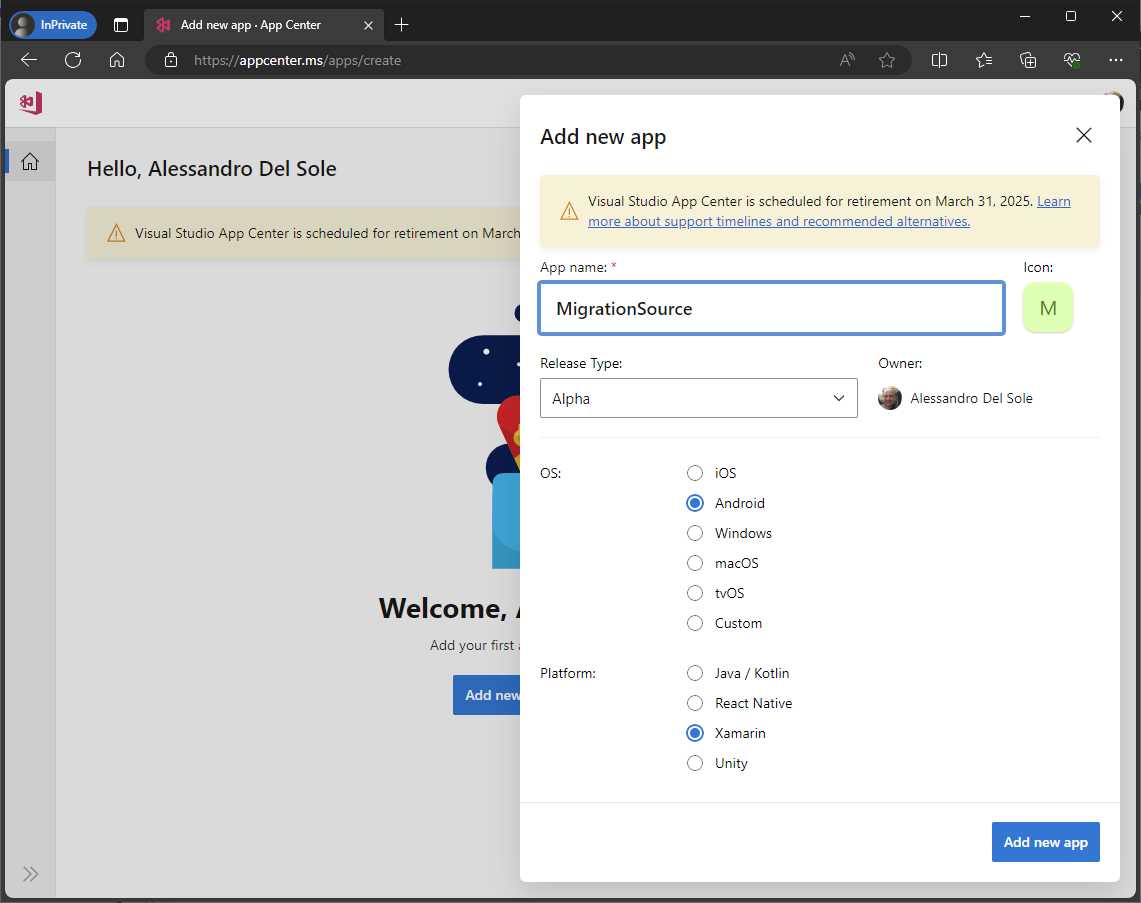
Task: Open Favorites list icon
Action: pos(984,60)
